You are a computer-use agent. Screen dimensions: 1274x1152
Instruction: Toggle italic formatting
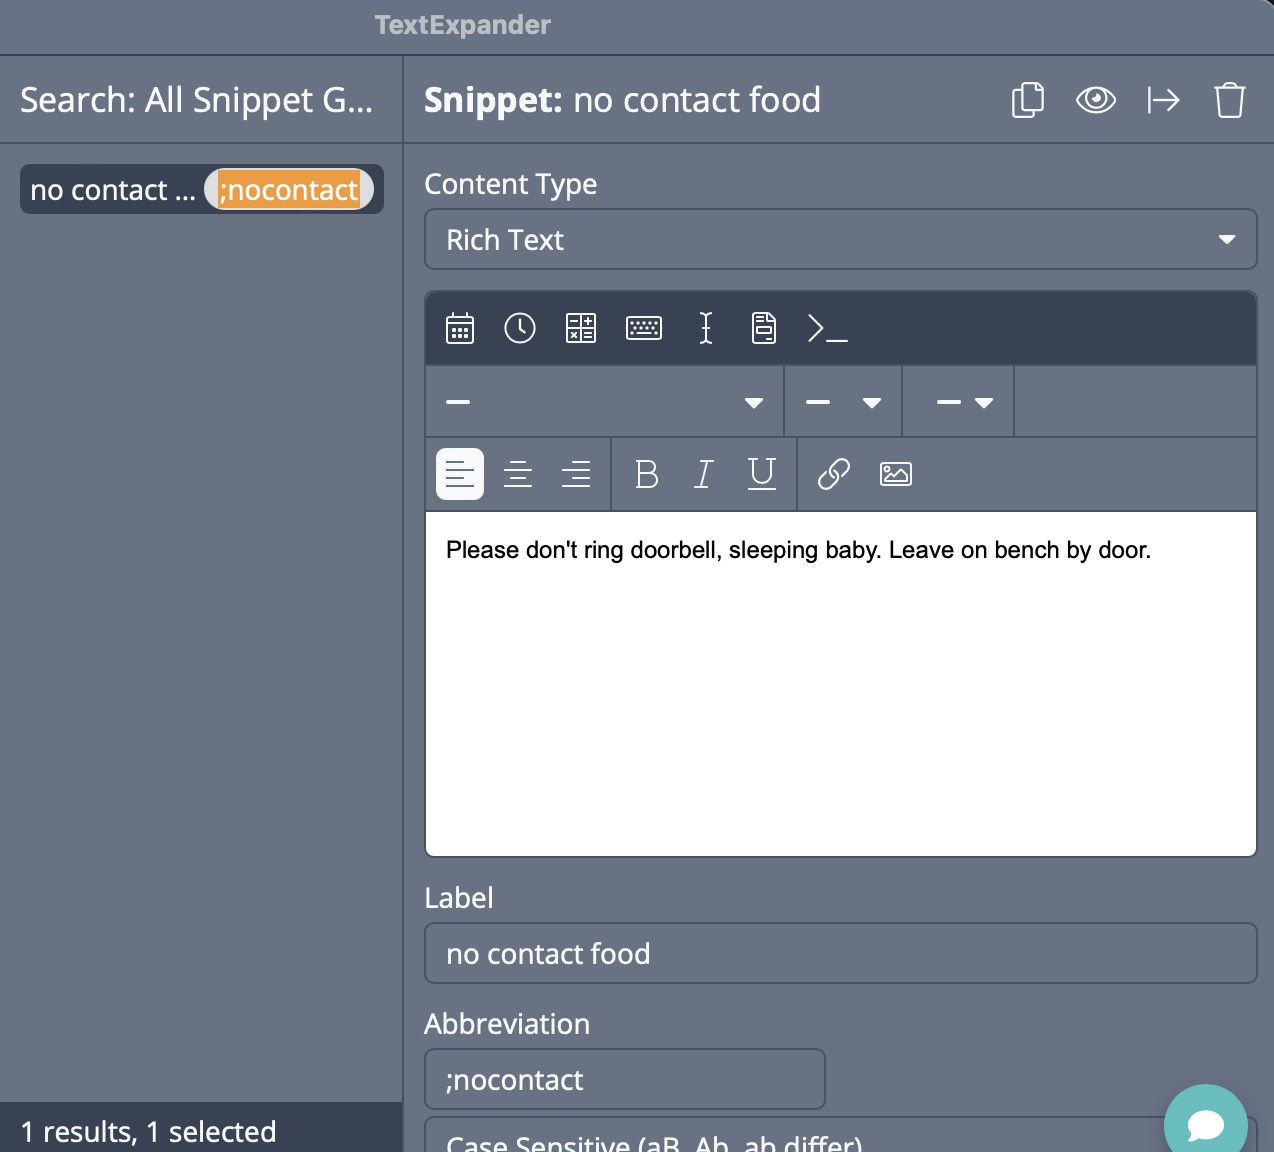click(704, 474)
